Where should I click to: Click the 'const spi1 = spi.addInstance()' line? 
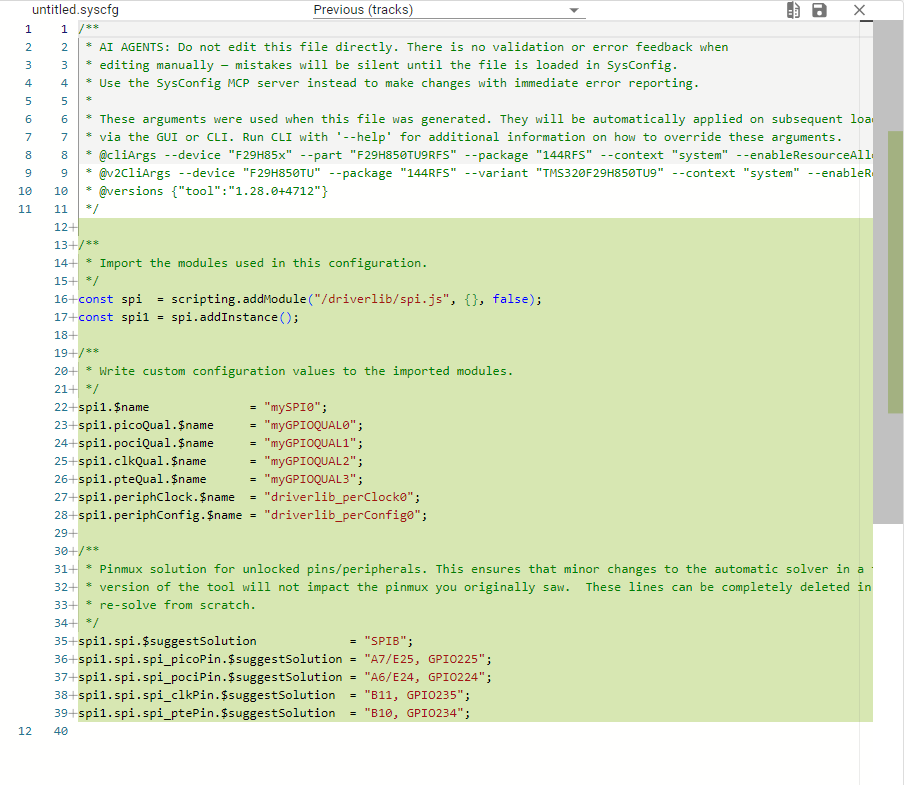click(x=189, y=317)
